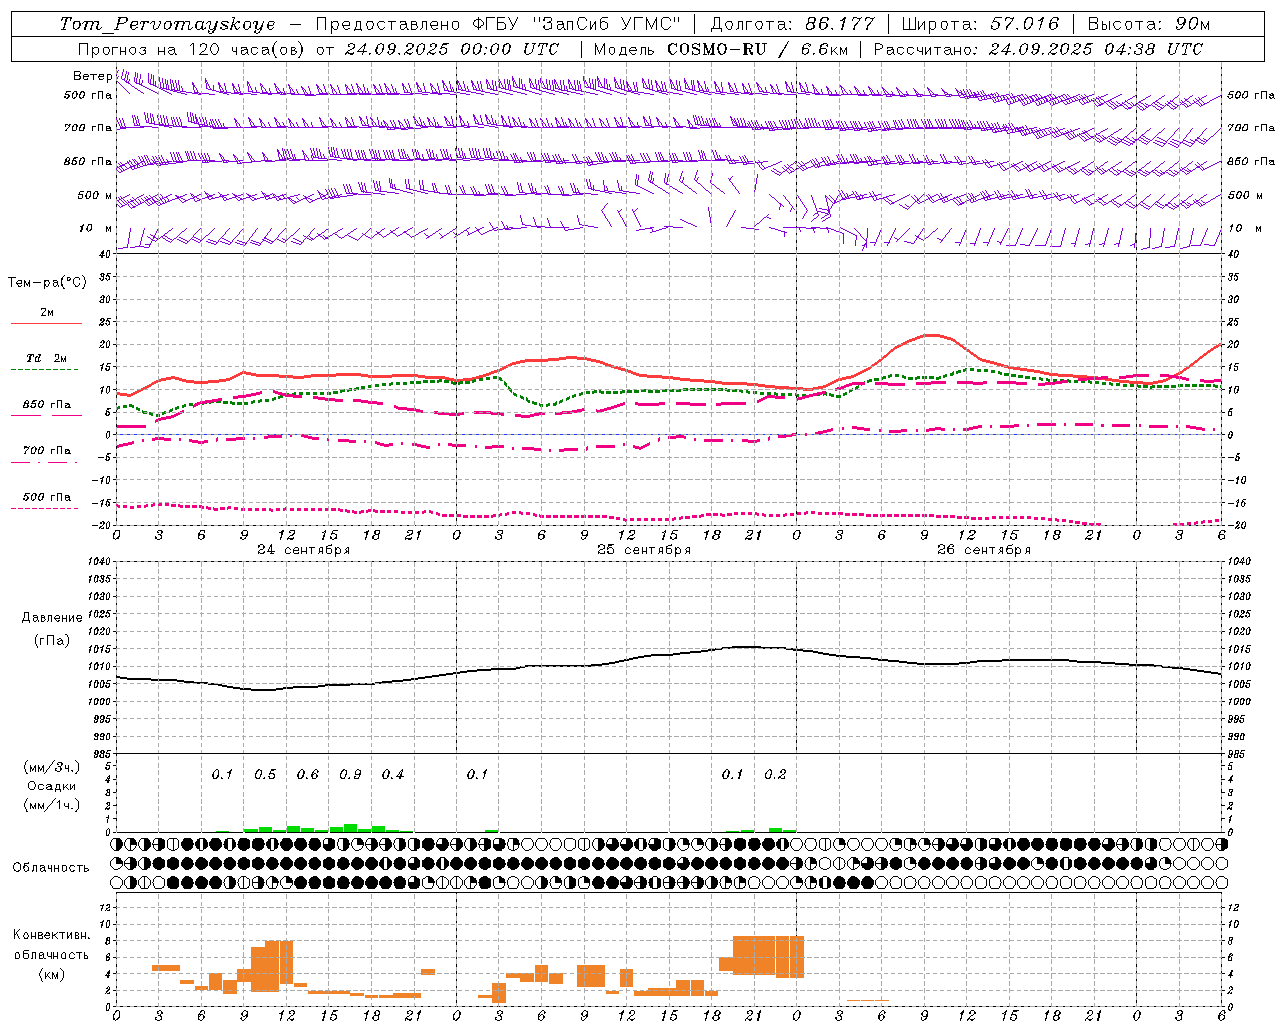Viewport: 1280px width, 1024px height.
Task: Click the date label 24 сентября
Action: point(303,550)
